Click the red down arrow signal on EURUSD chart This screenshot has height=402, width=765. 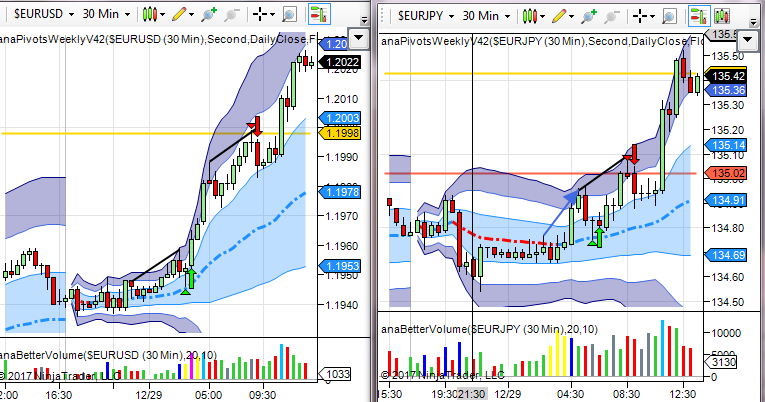pos(257,126)
